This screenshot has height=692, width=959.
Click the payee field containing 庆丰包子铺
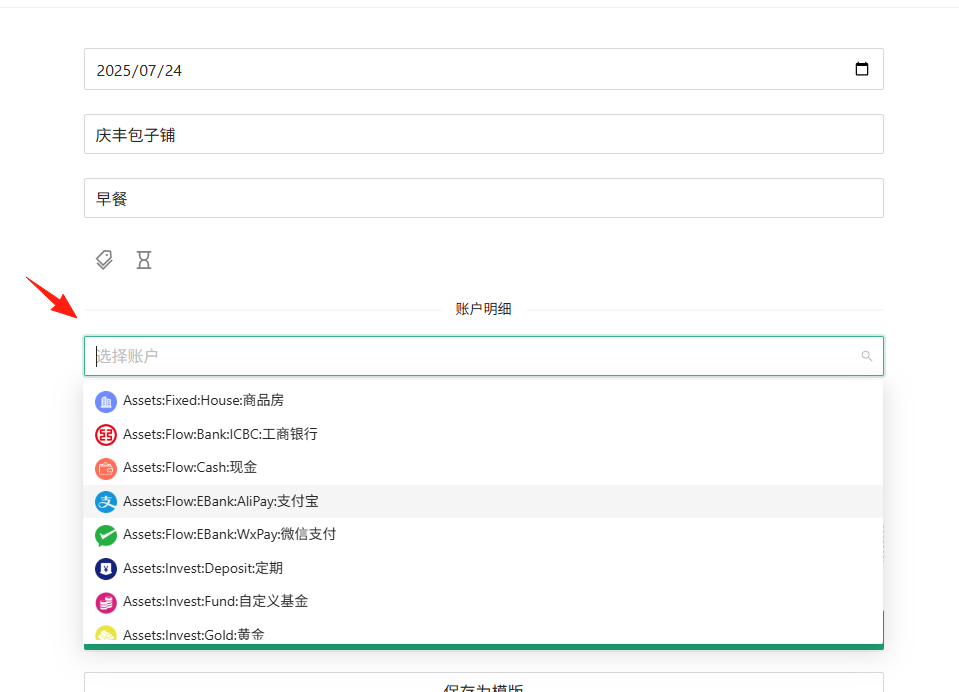tap(484, 134)
